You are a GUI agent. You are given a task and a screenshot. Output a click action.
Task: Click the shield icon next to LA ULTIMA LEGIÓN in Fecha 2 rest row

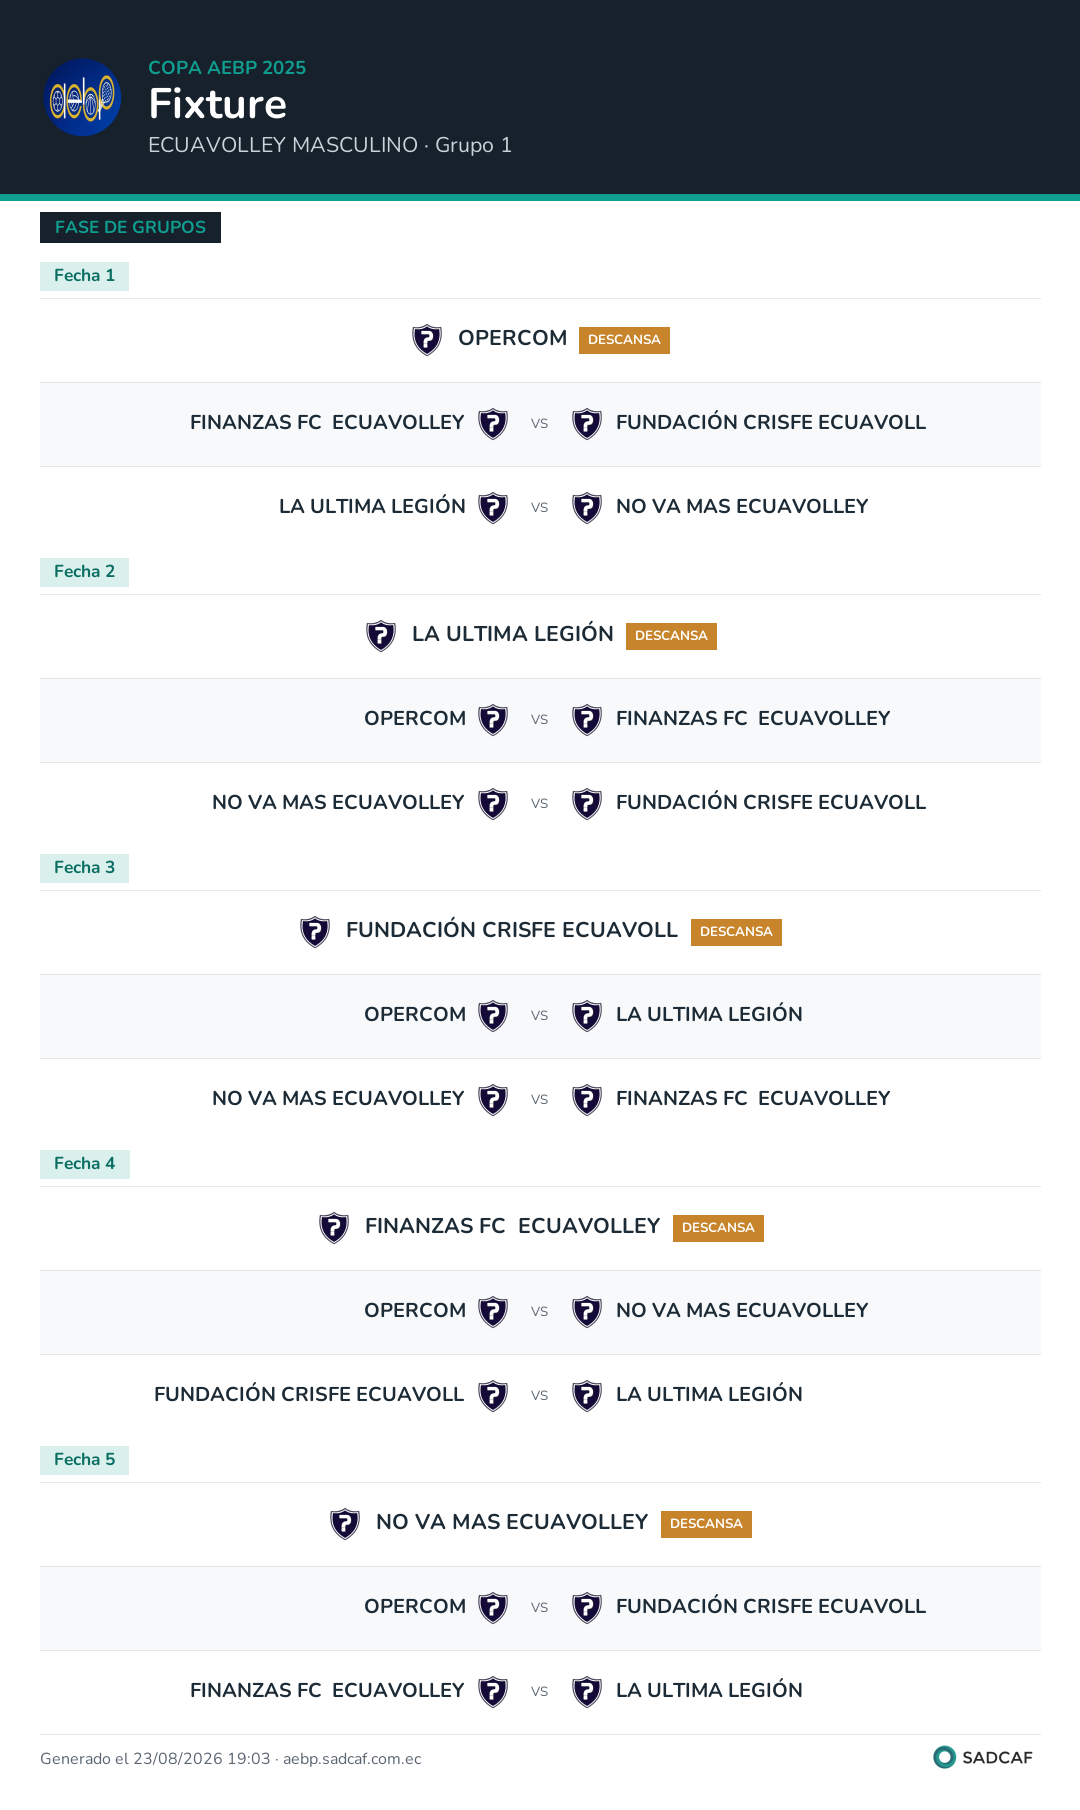point(381,636)
